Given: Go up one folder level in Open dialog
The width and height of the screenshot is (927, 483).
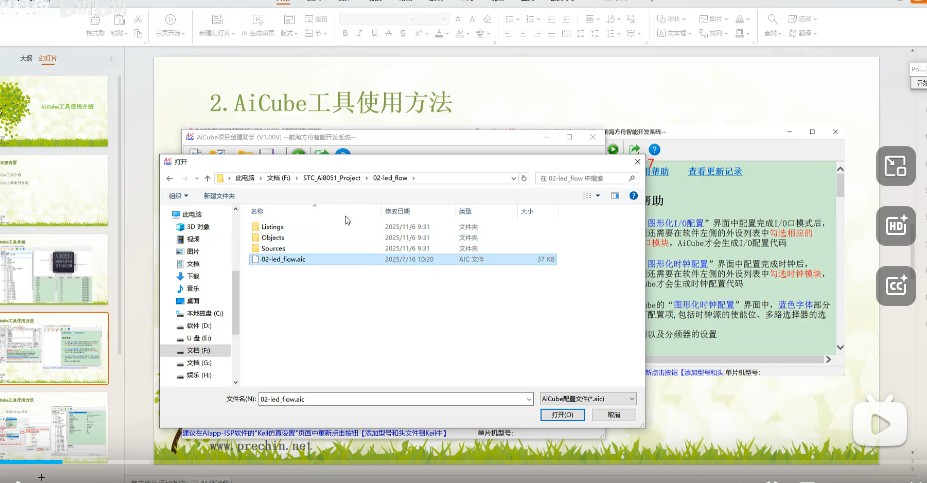Looking at the screenshot, I should (x=207, y=178).
